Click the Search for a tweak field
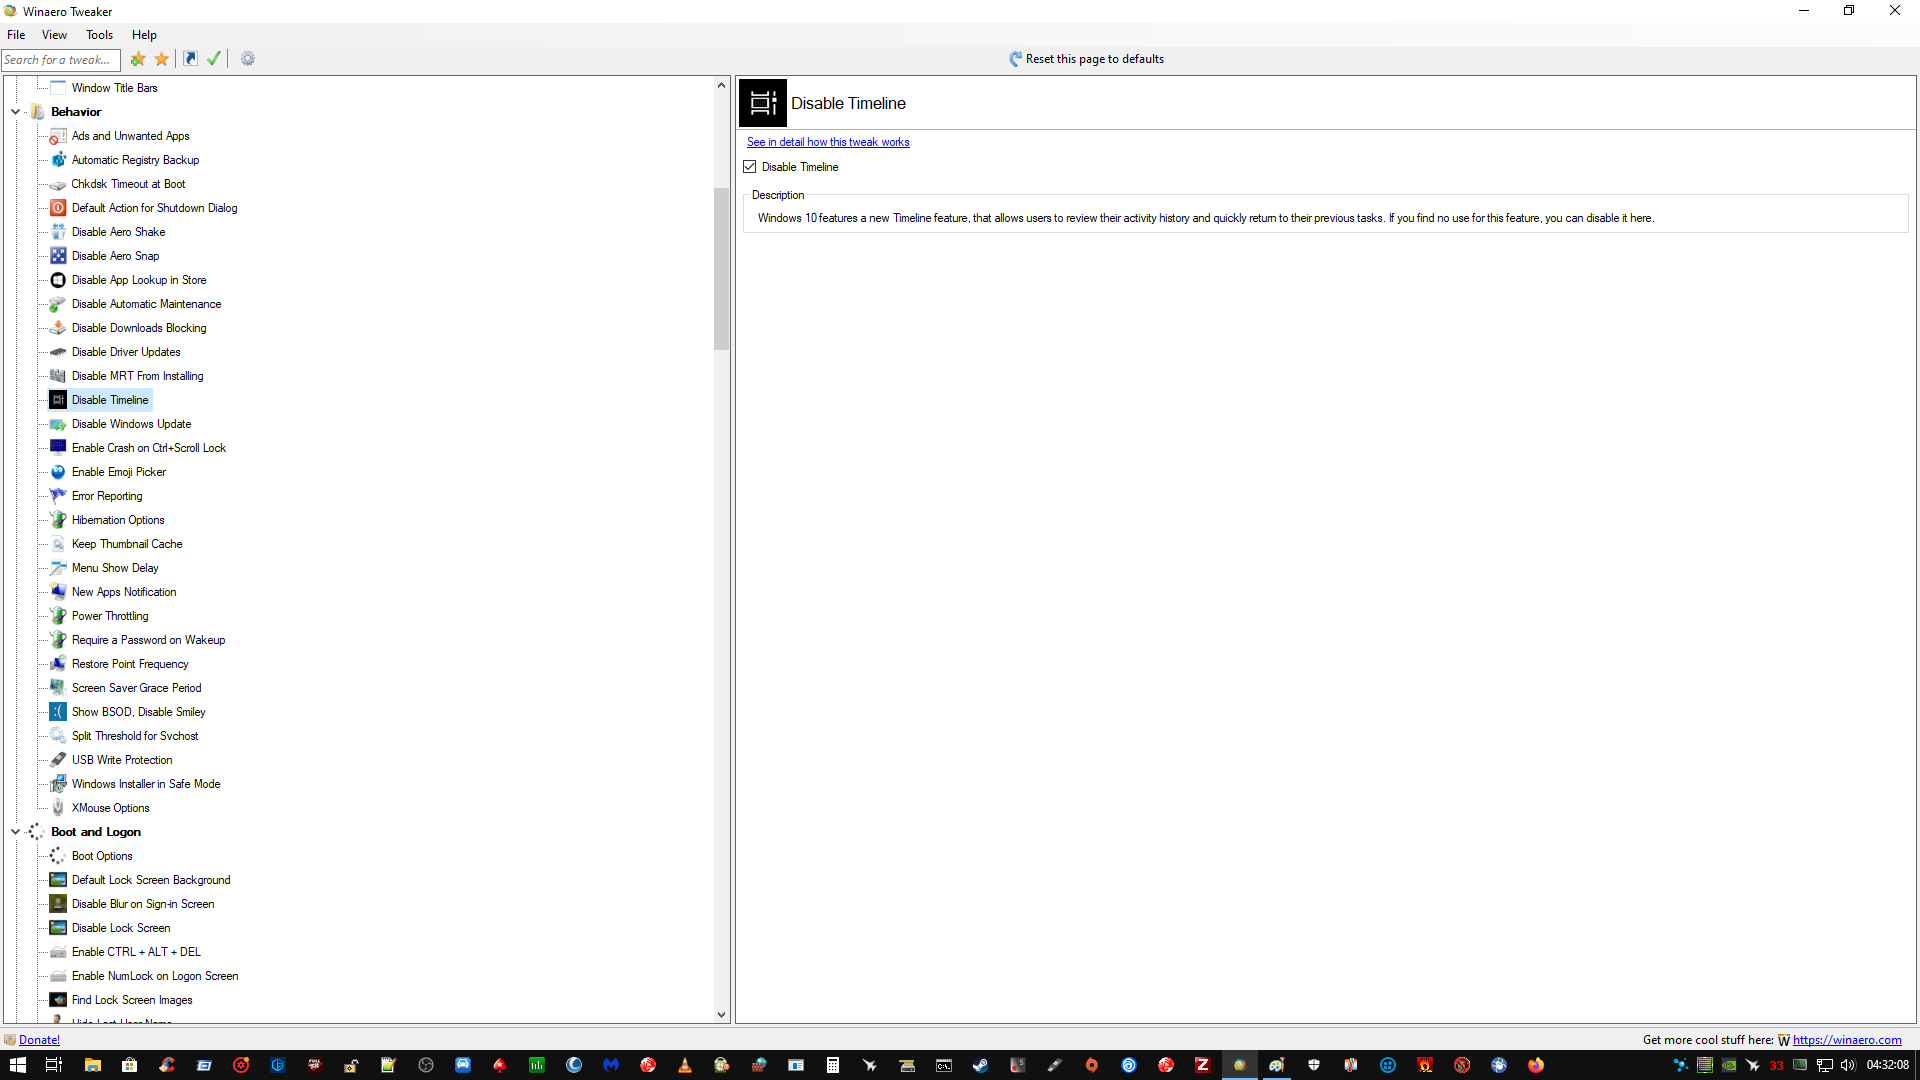The height and width of the screenshot is (1080, 1920). pos(60,60)
